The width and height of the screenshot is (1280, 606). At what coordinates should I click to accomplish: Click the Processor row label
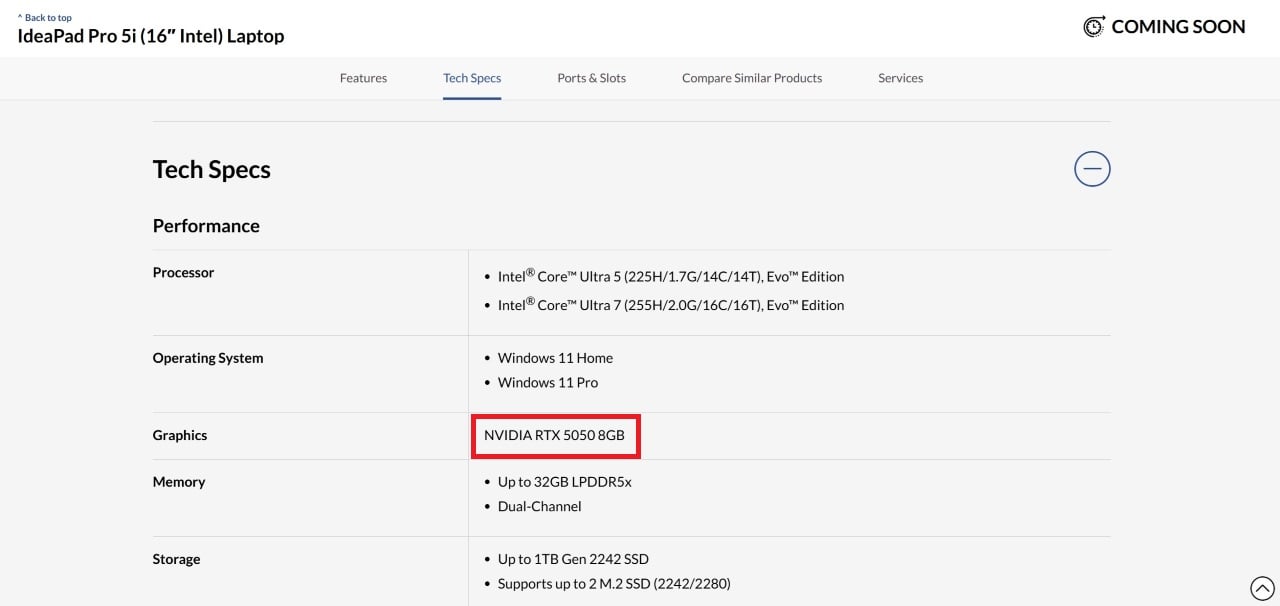pos(183,272)
